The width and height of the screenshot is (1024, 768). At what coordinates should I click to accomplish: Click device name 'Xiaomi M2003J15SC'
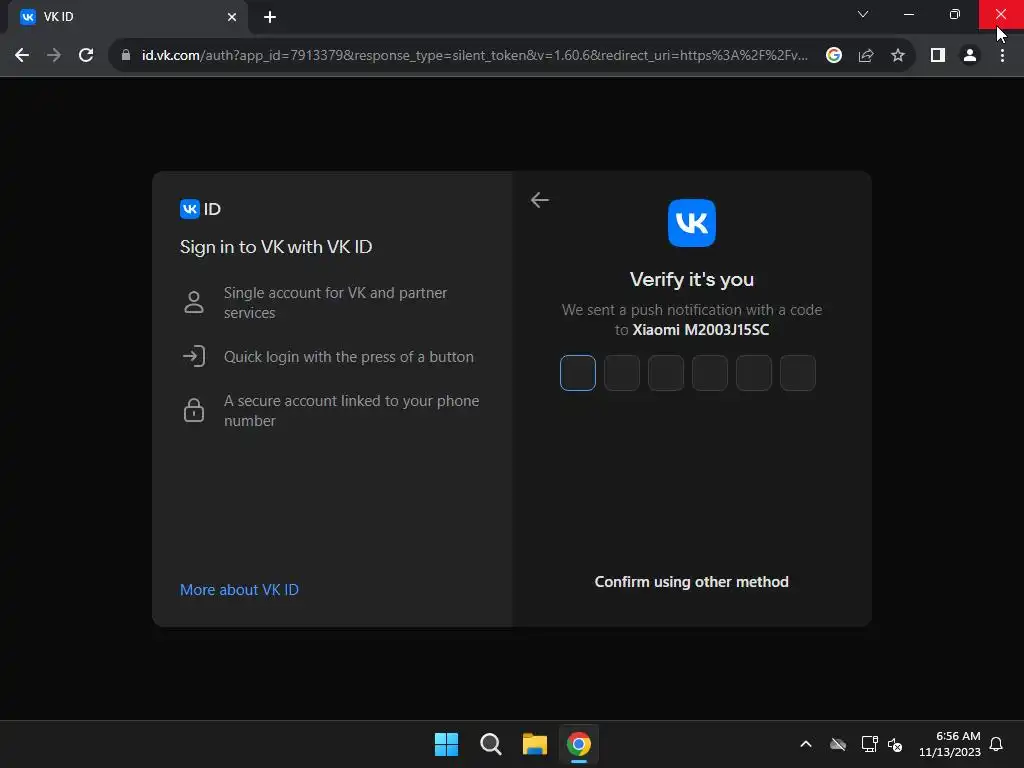pyautogui.click(x=701, y=330)
